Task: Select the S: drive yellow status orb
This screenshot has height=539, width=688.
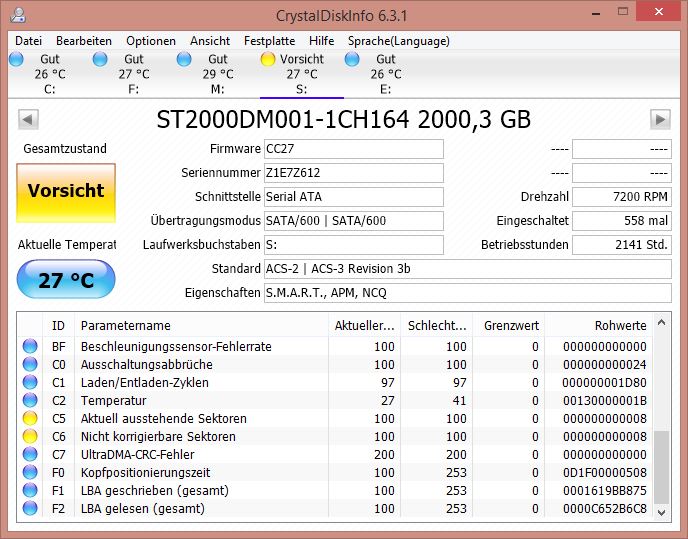Action: tap(268, 59)
